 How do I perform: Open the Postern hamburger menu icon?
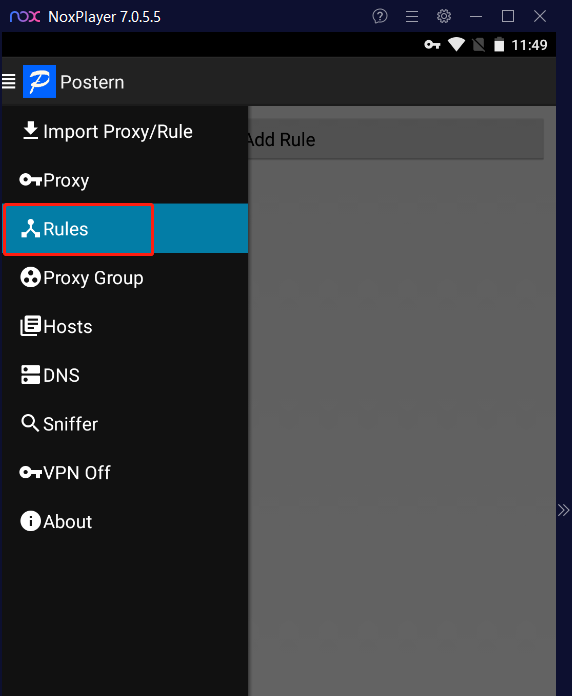point(8,82)
